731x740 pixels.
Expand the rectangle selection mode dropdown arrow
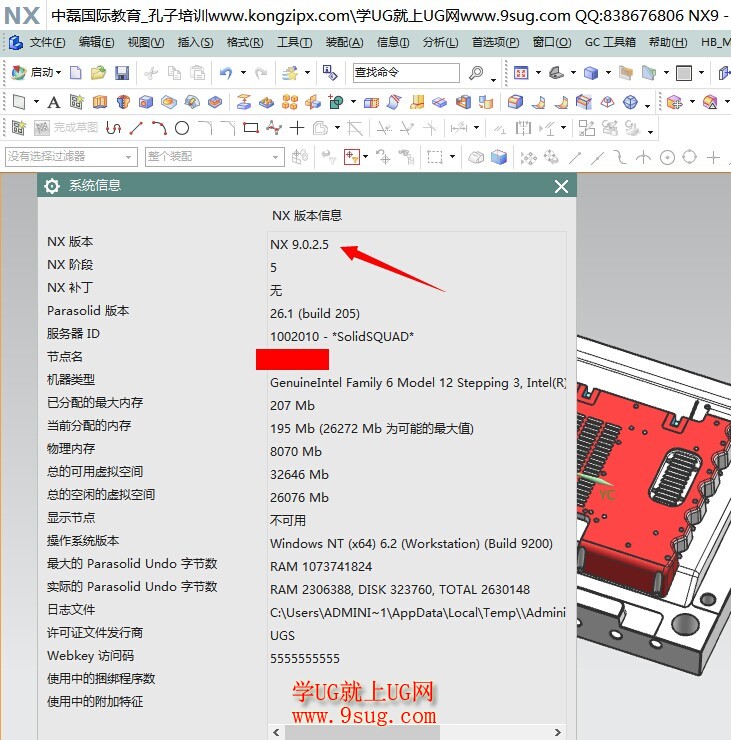coord(452,157)
